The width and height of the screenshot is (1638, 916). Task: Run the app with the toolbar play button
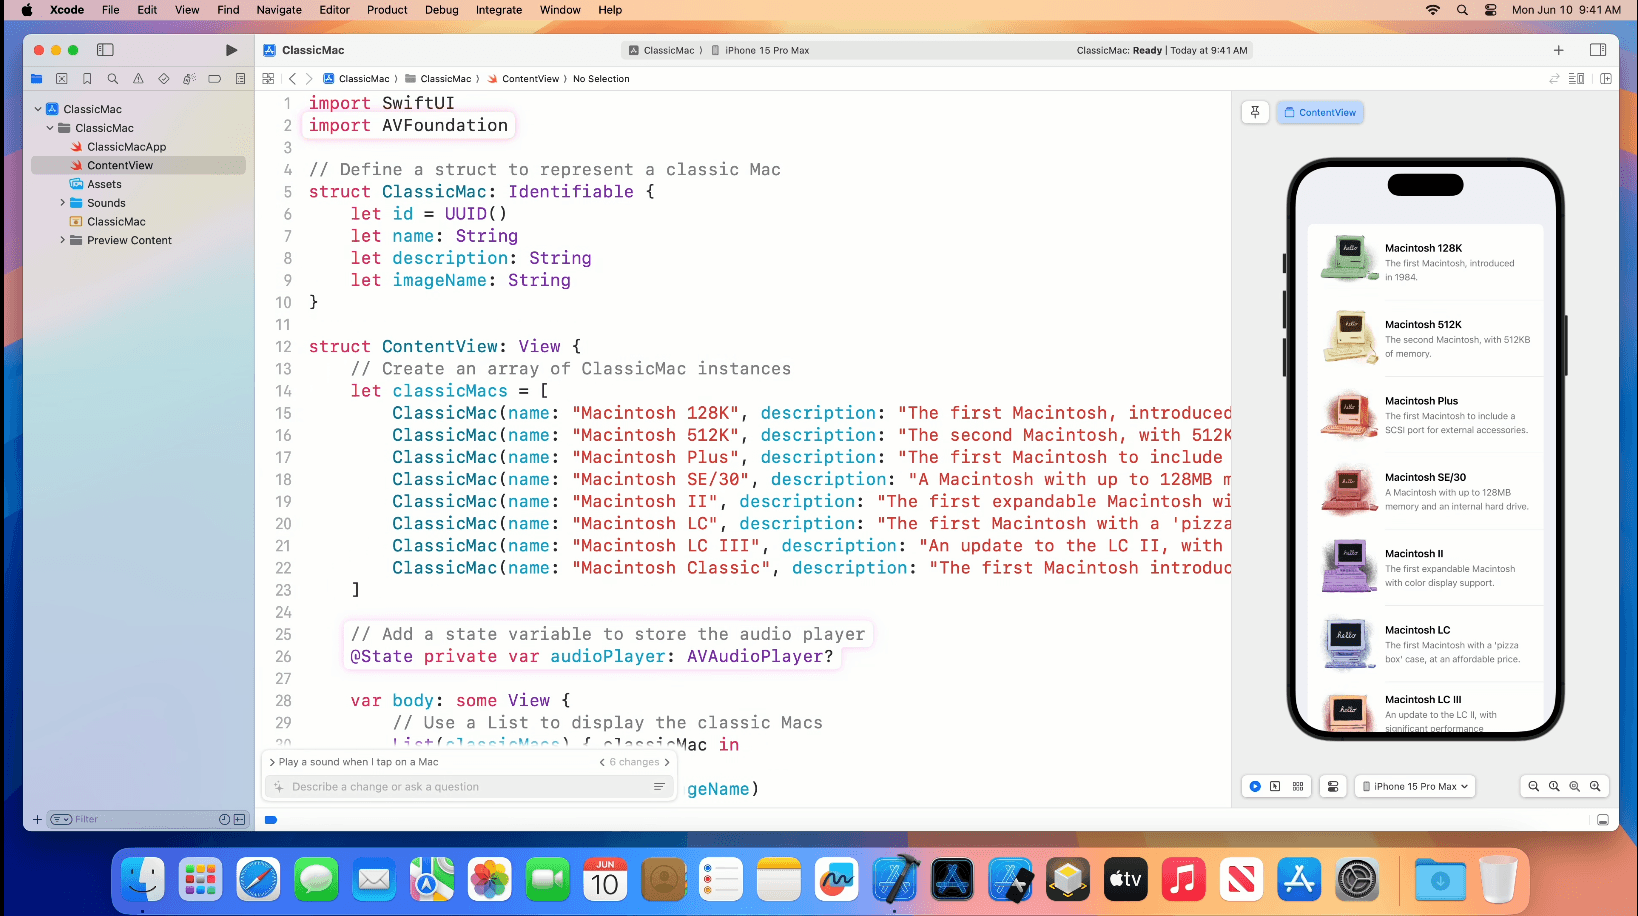coord(231,48)
